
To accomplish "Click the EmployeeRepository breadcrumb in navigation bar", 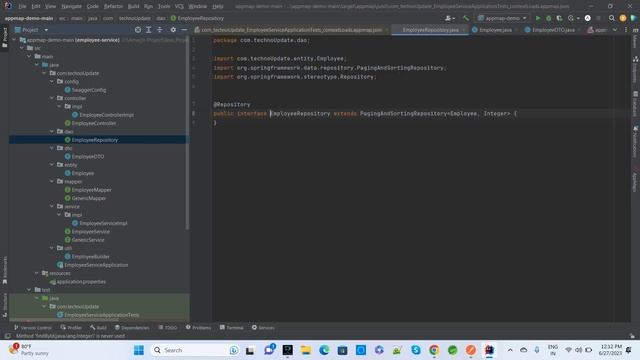I will pyautogui.click(x=197, y=18).
